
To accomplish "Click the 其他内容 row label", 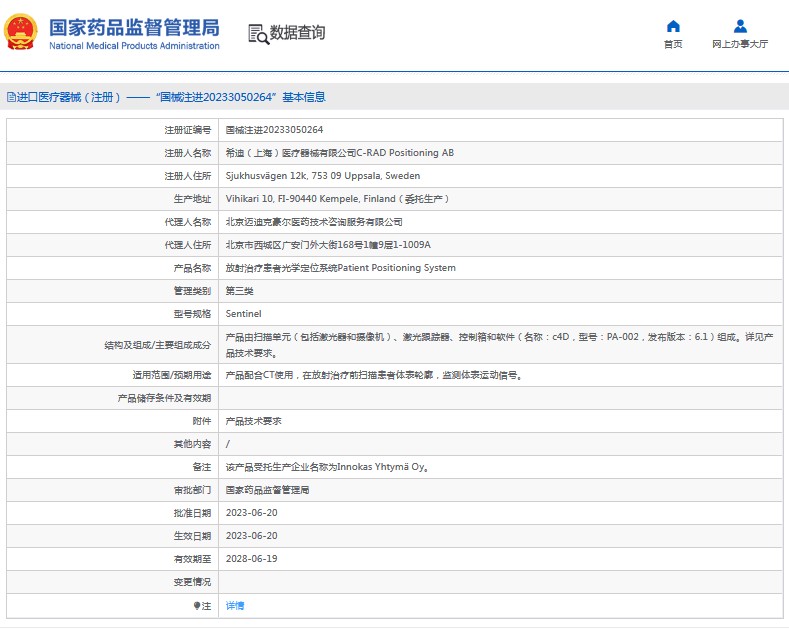I will click(192, 444).
